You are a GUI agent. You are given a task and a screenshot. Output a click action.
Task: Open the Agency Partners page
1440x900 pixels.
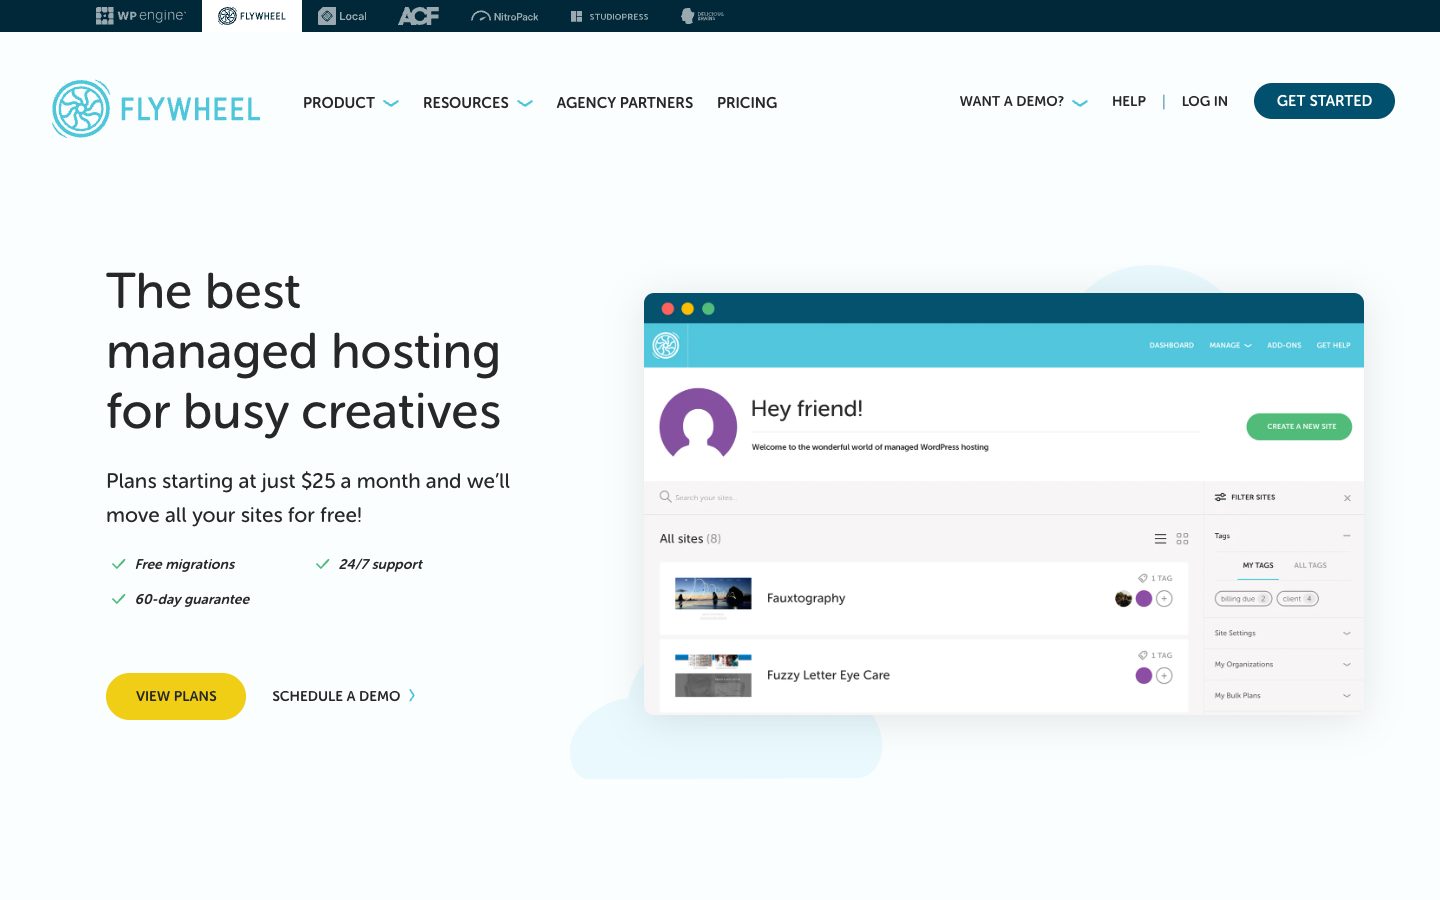click(625, 103)
